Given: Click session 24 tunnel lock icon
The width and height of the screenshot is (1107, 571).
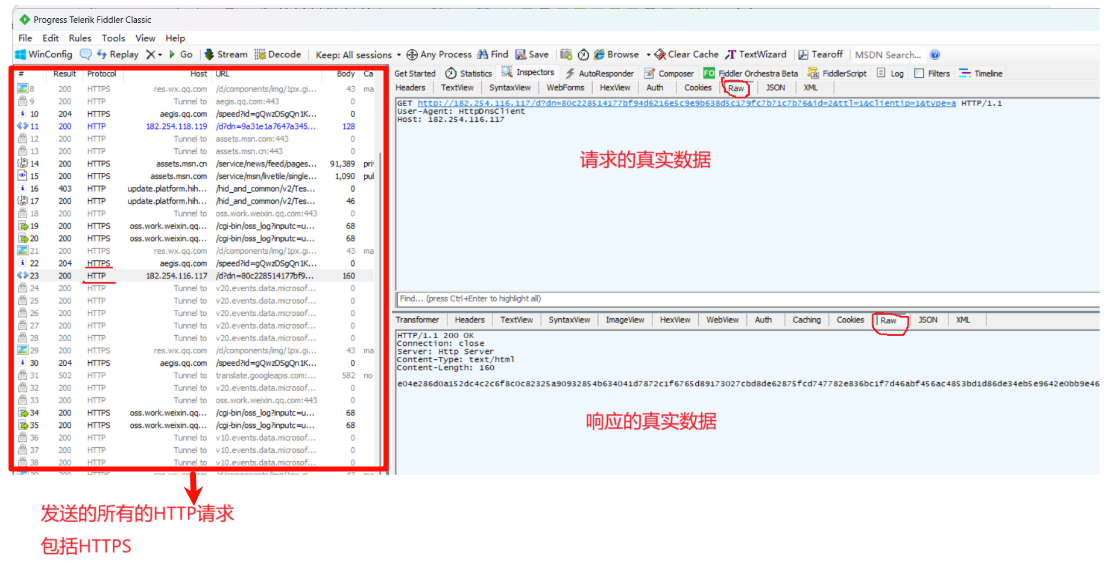Looking at the screenshot, I should (x=23, y=288).
